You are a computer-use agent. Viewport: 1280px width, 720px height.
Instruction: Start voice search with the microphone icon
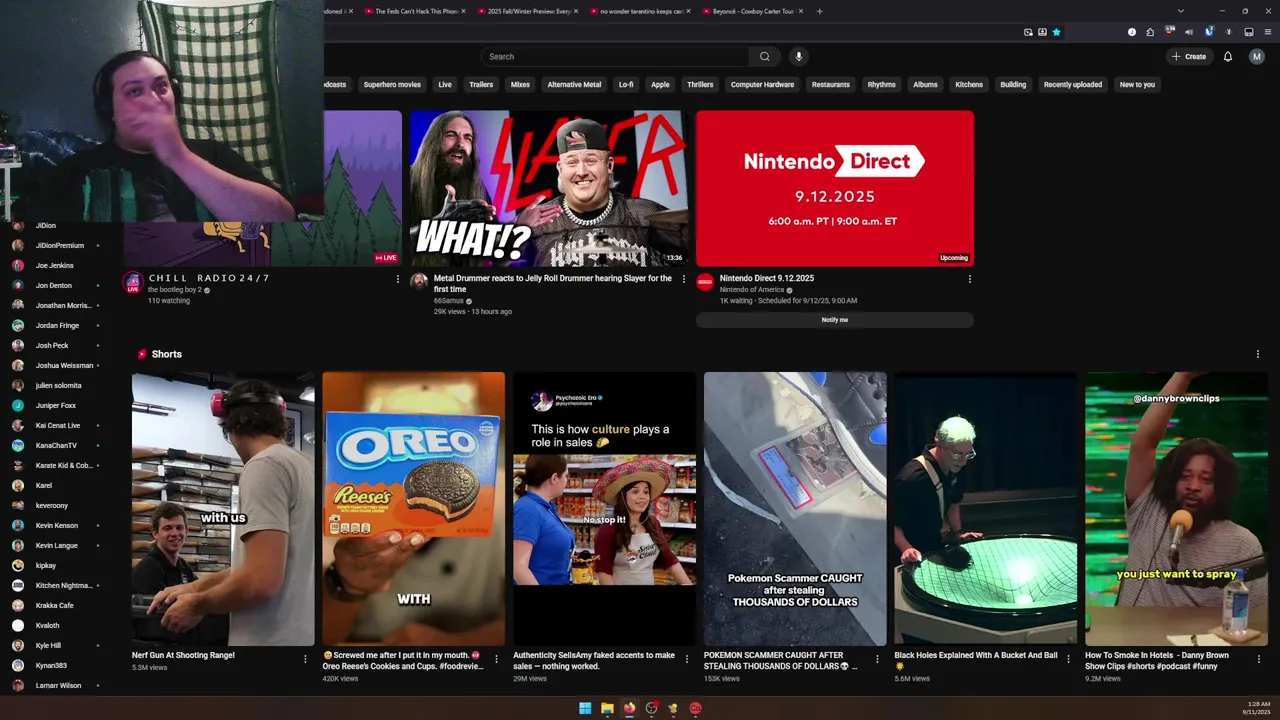[x=798, y=57]
